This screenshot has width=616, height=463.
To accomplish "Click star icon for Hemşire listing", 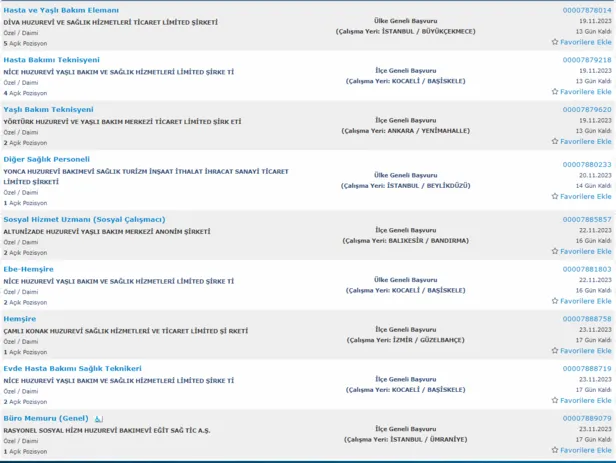I will 556,351.
